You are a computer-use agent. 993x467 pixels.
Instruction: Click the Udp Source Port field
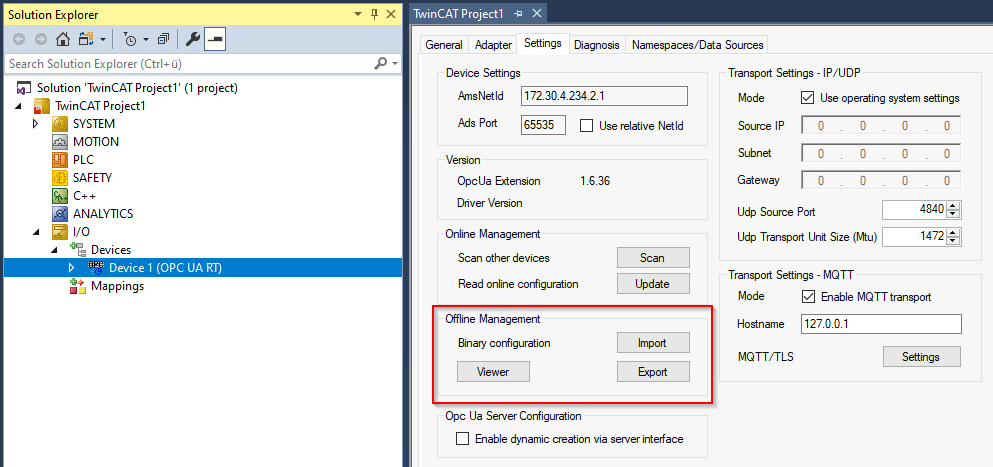[915, 210]
